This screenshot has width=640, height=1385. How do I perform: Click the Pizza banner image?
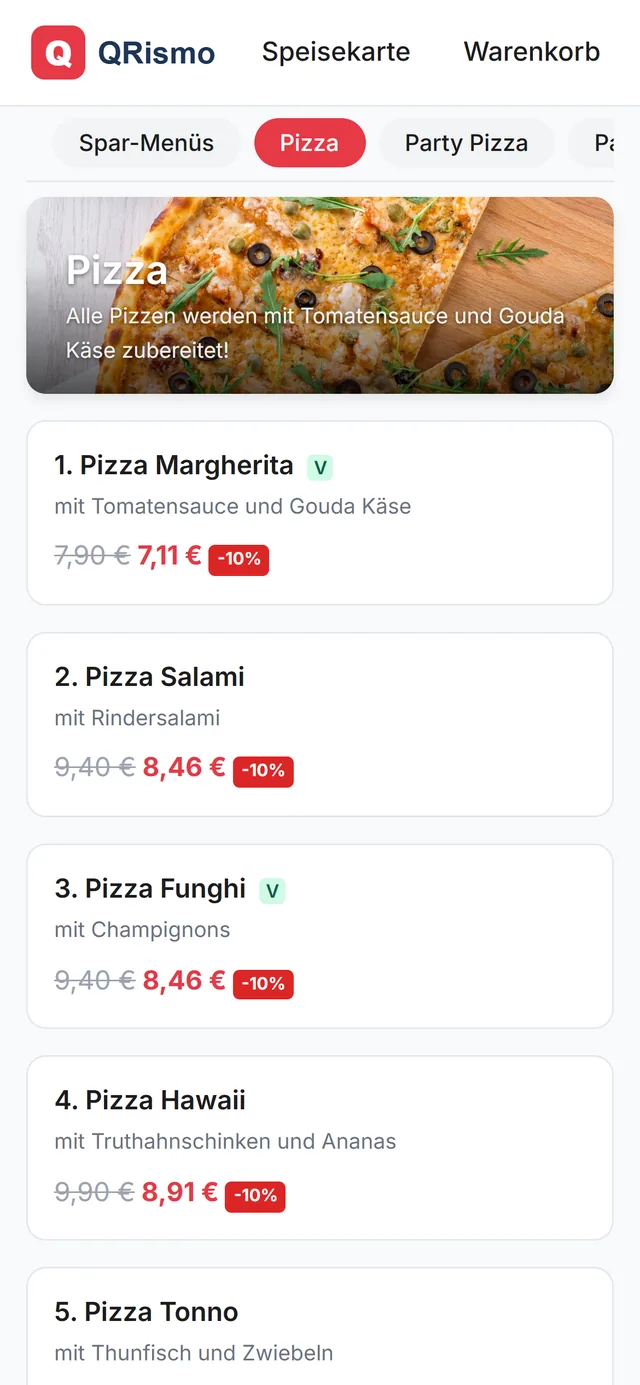[x=320, y=295]
